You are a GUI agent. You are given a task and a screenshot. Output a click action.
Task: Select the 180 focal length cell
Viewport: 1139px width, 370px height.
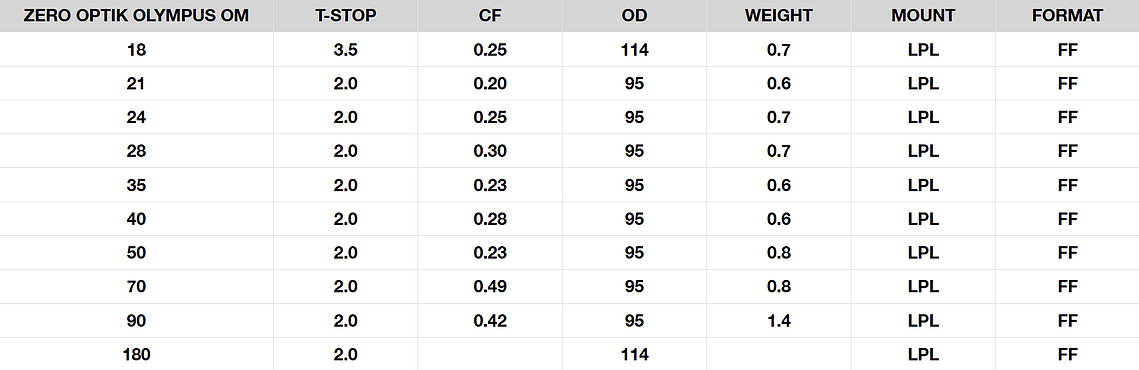coord(137,355)
